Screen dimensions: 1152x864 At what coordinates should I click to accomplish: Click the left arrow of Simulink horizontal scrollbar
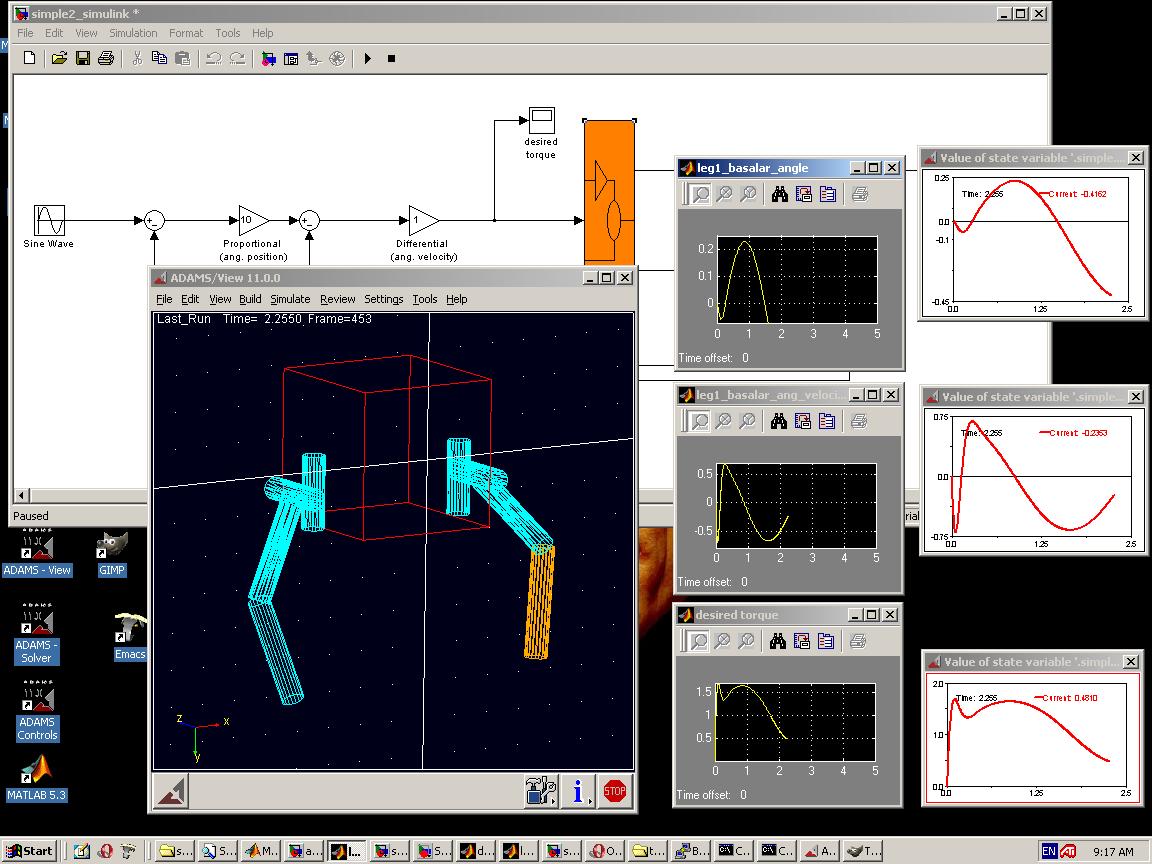[21, 496]
